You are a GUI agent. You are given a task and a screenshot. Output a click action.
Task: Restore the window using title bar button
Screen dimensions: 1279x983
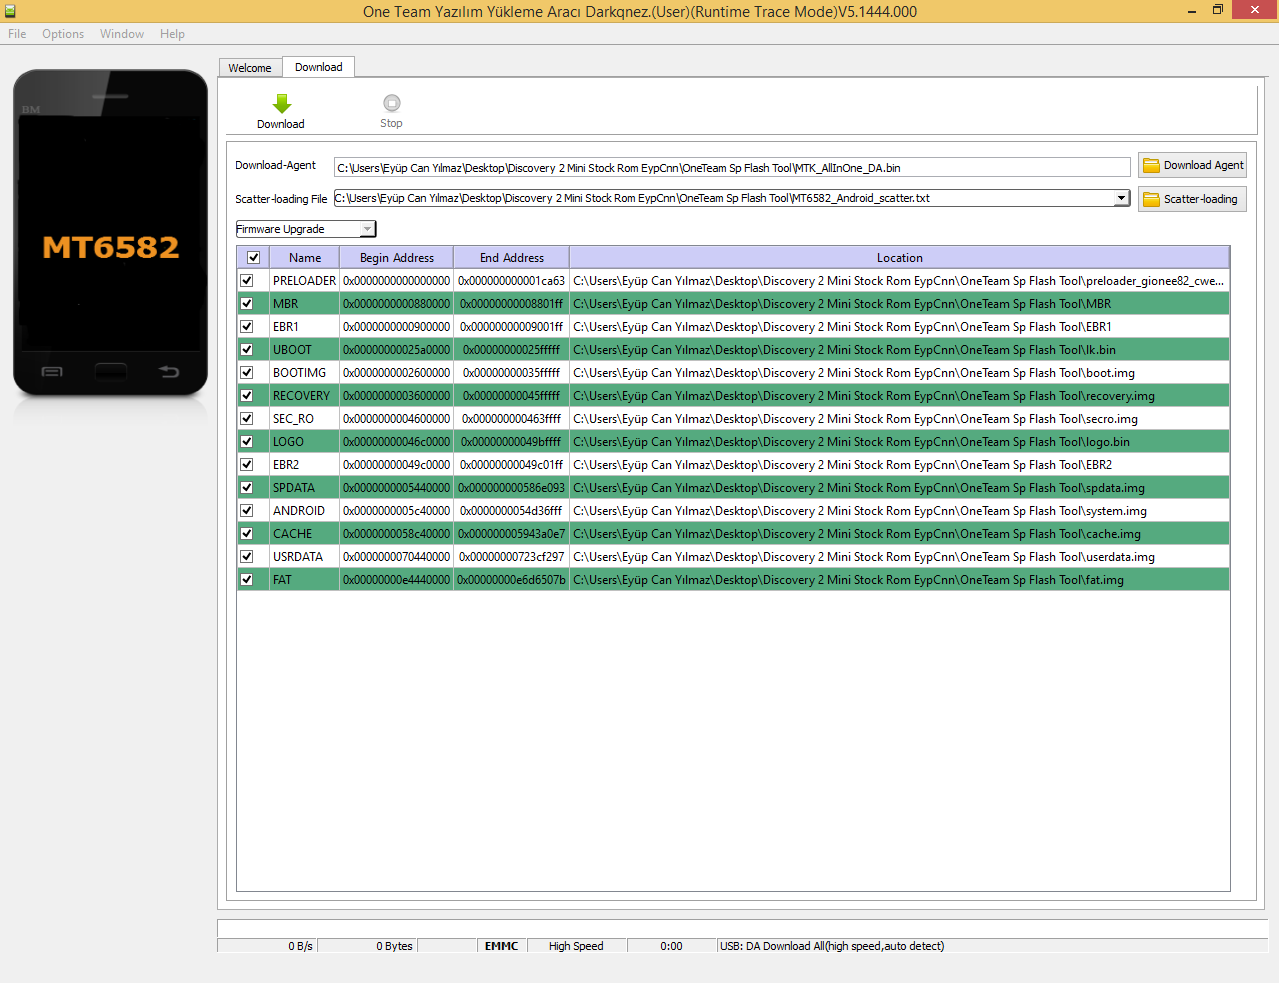1217,11
